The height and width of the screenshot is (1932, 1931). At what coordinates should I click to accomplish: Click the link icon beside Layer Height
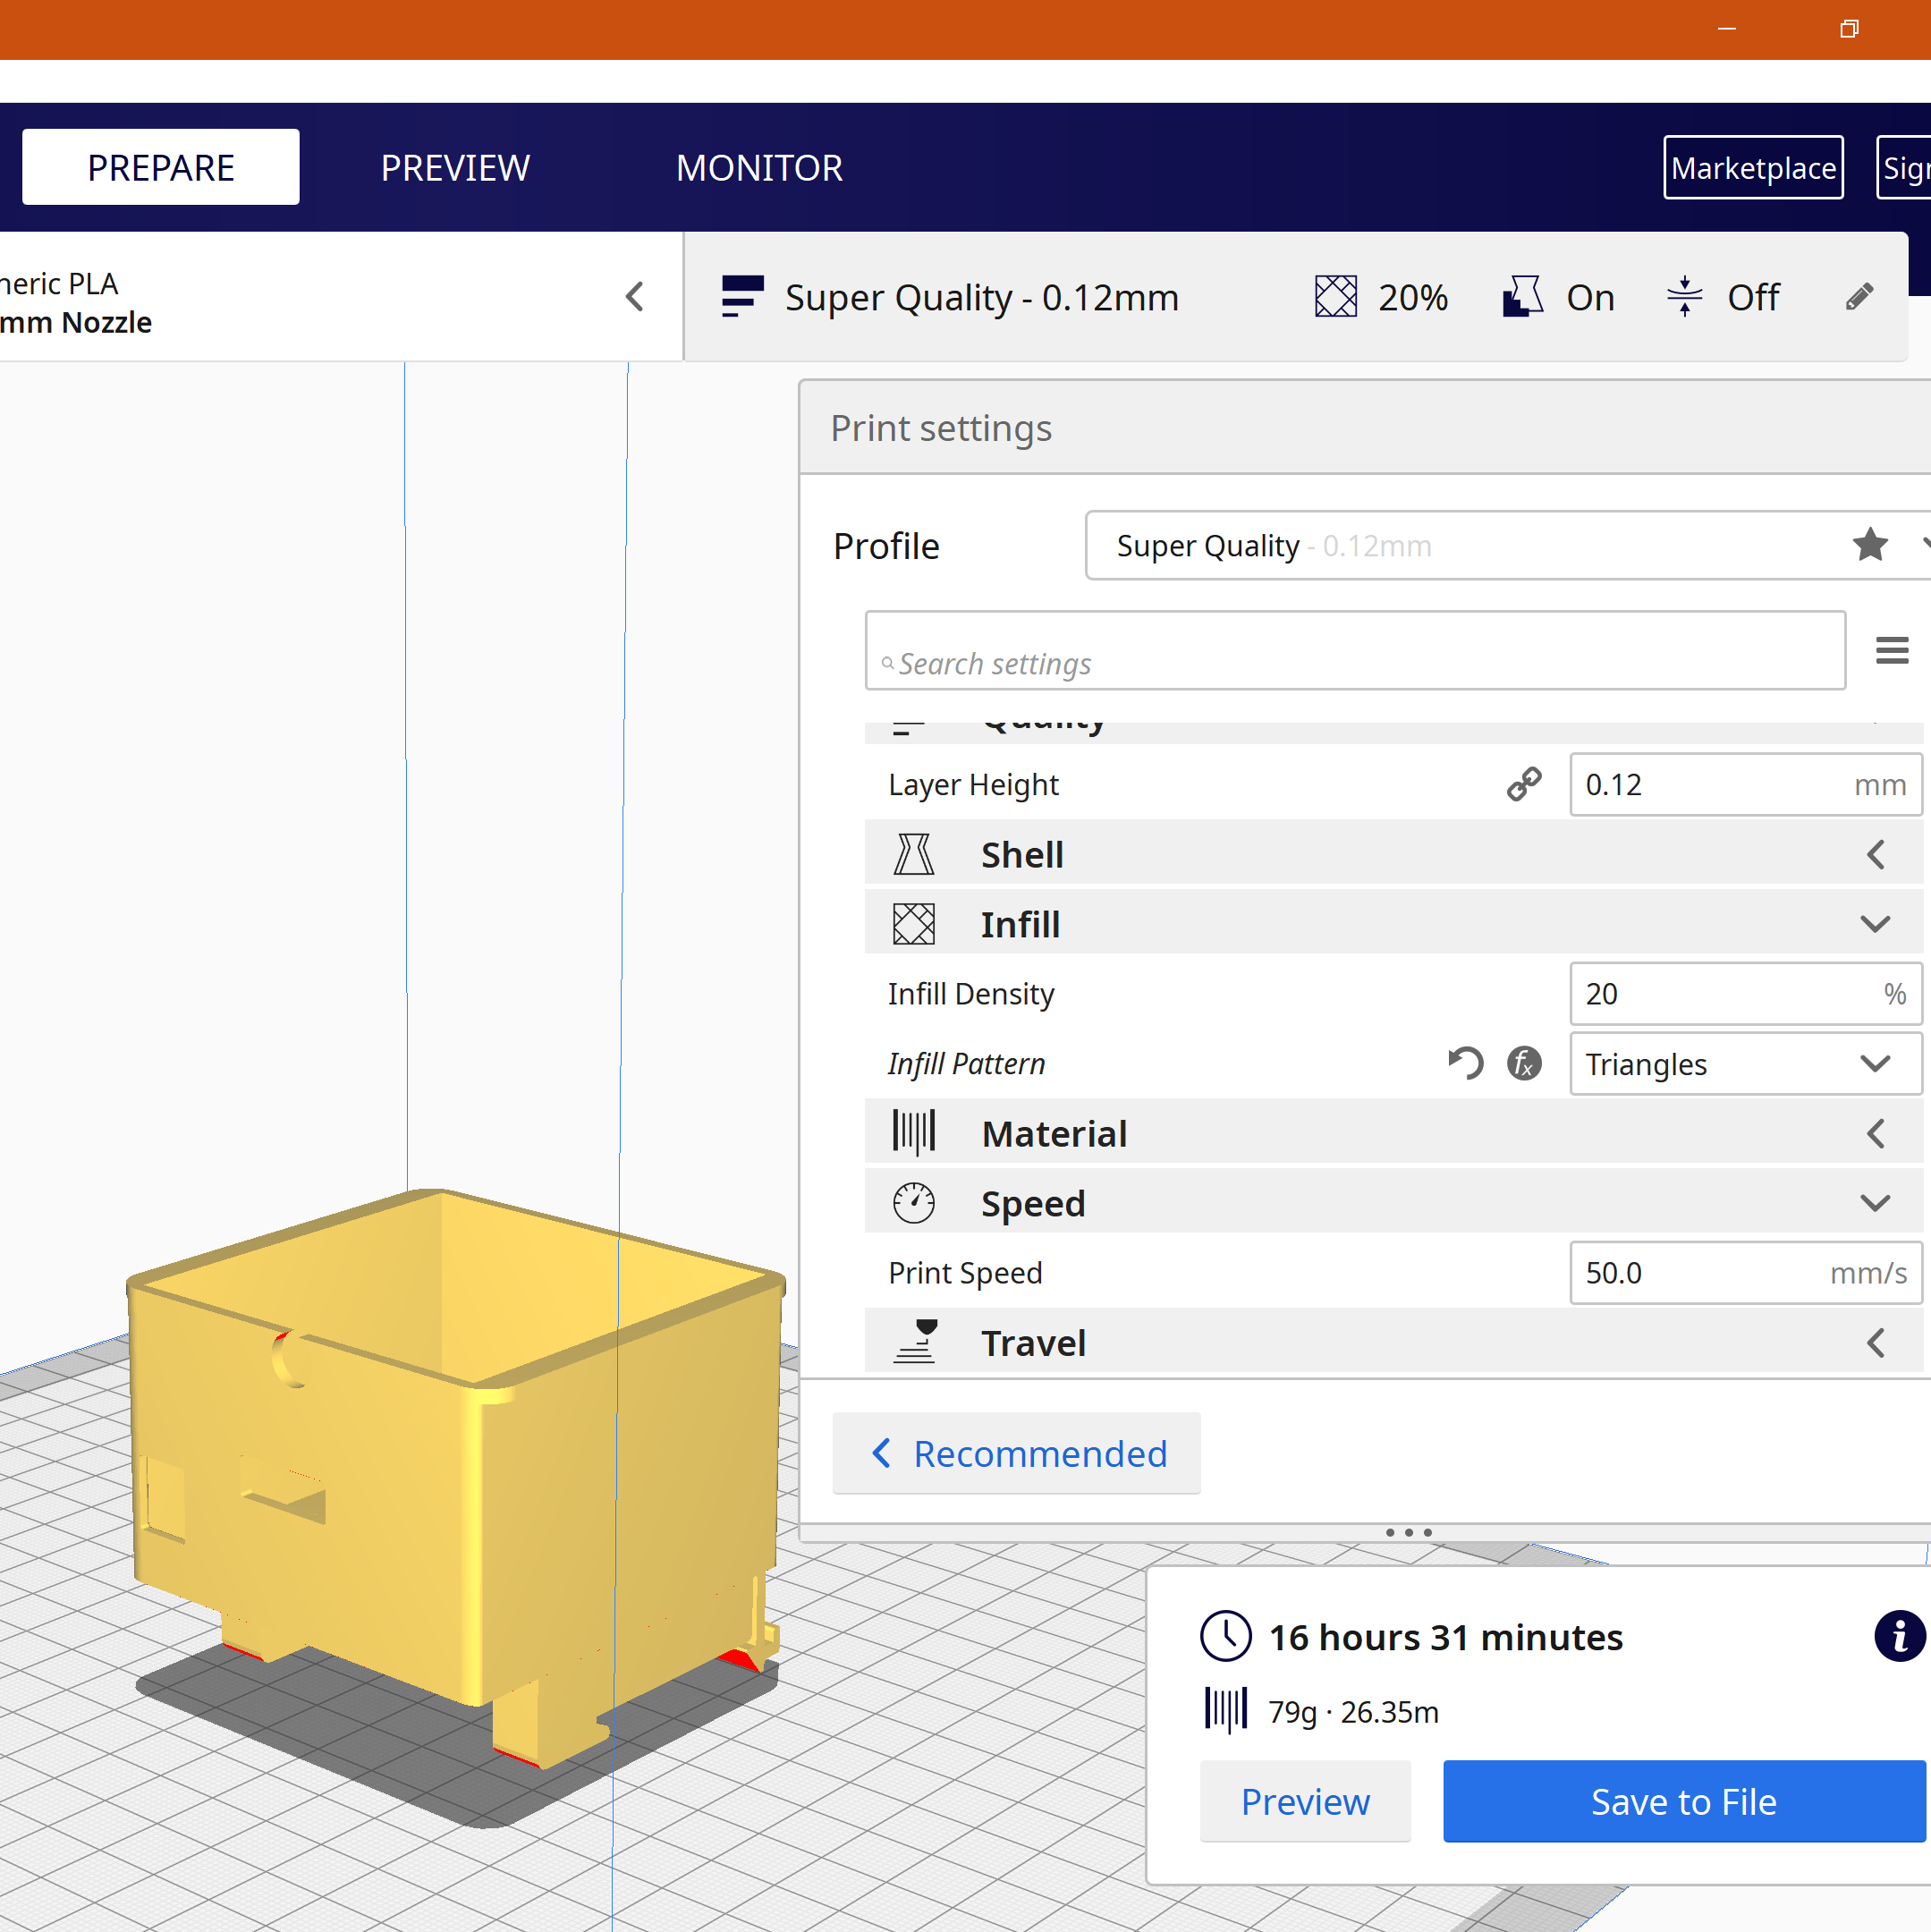click(x=1524, y=785)
